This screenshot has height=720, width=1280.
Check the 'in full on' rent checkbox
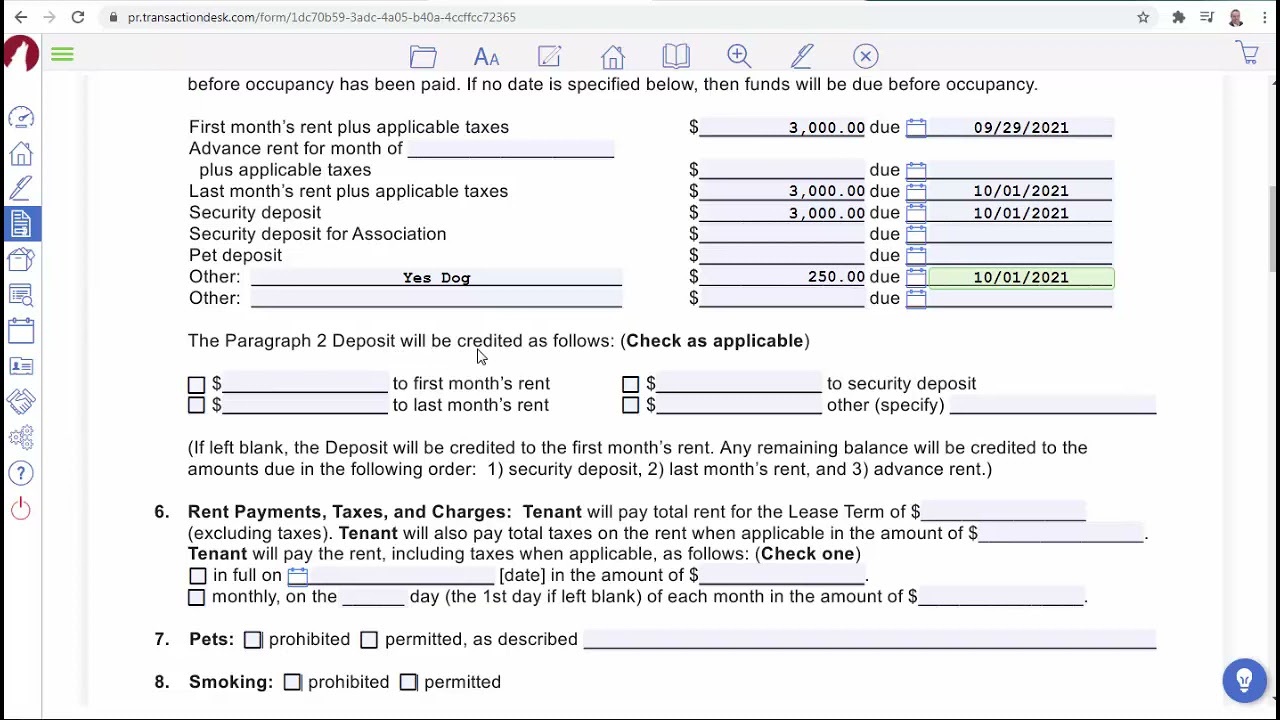coord(197,576)
